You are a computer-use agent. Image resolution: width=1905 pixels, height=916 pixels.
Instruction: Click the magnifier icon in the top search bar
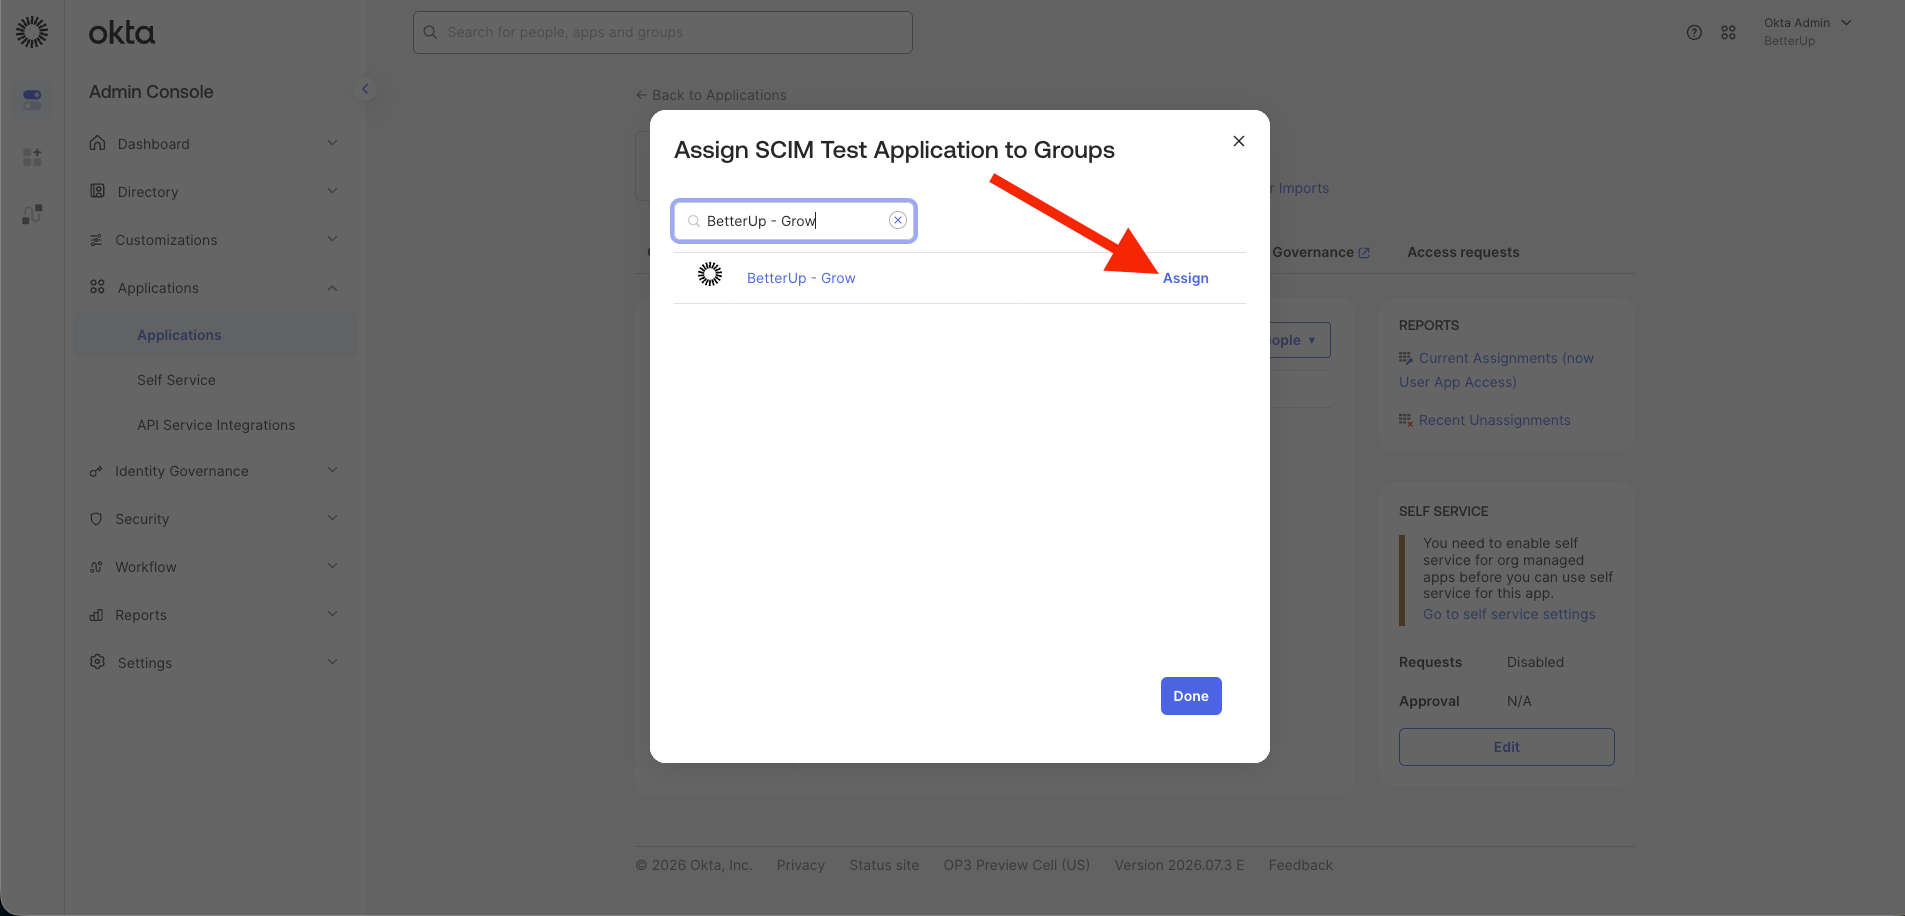click(431, 32)
